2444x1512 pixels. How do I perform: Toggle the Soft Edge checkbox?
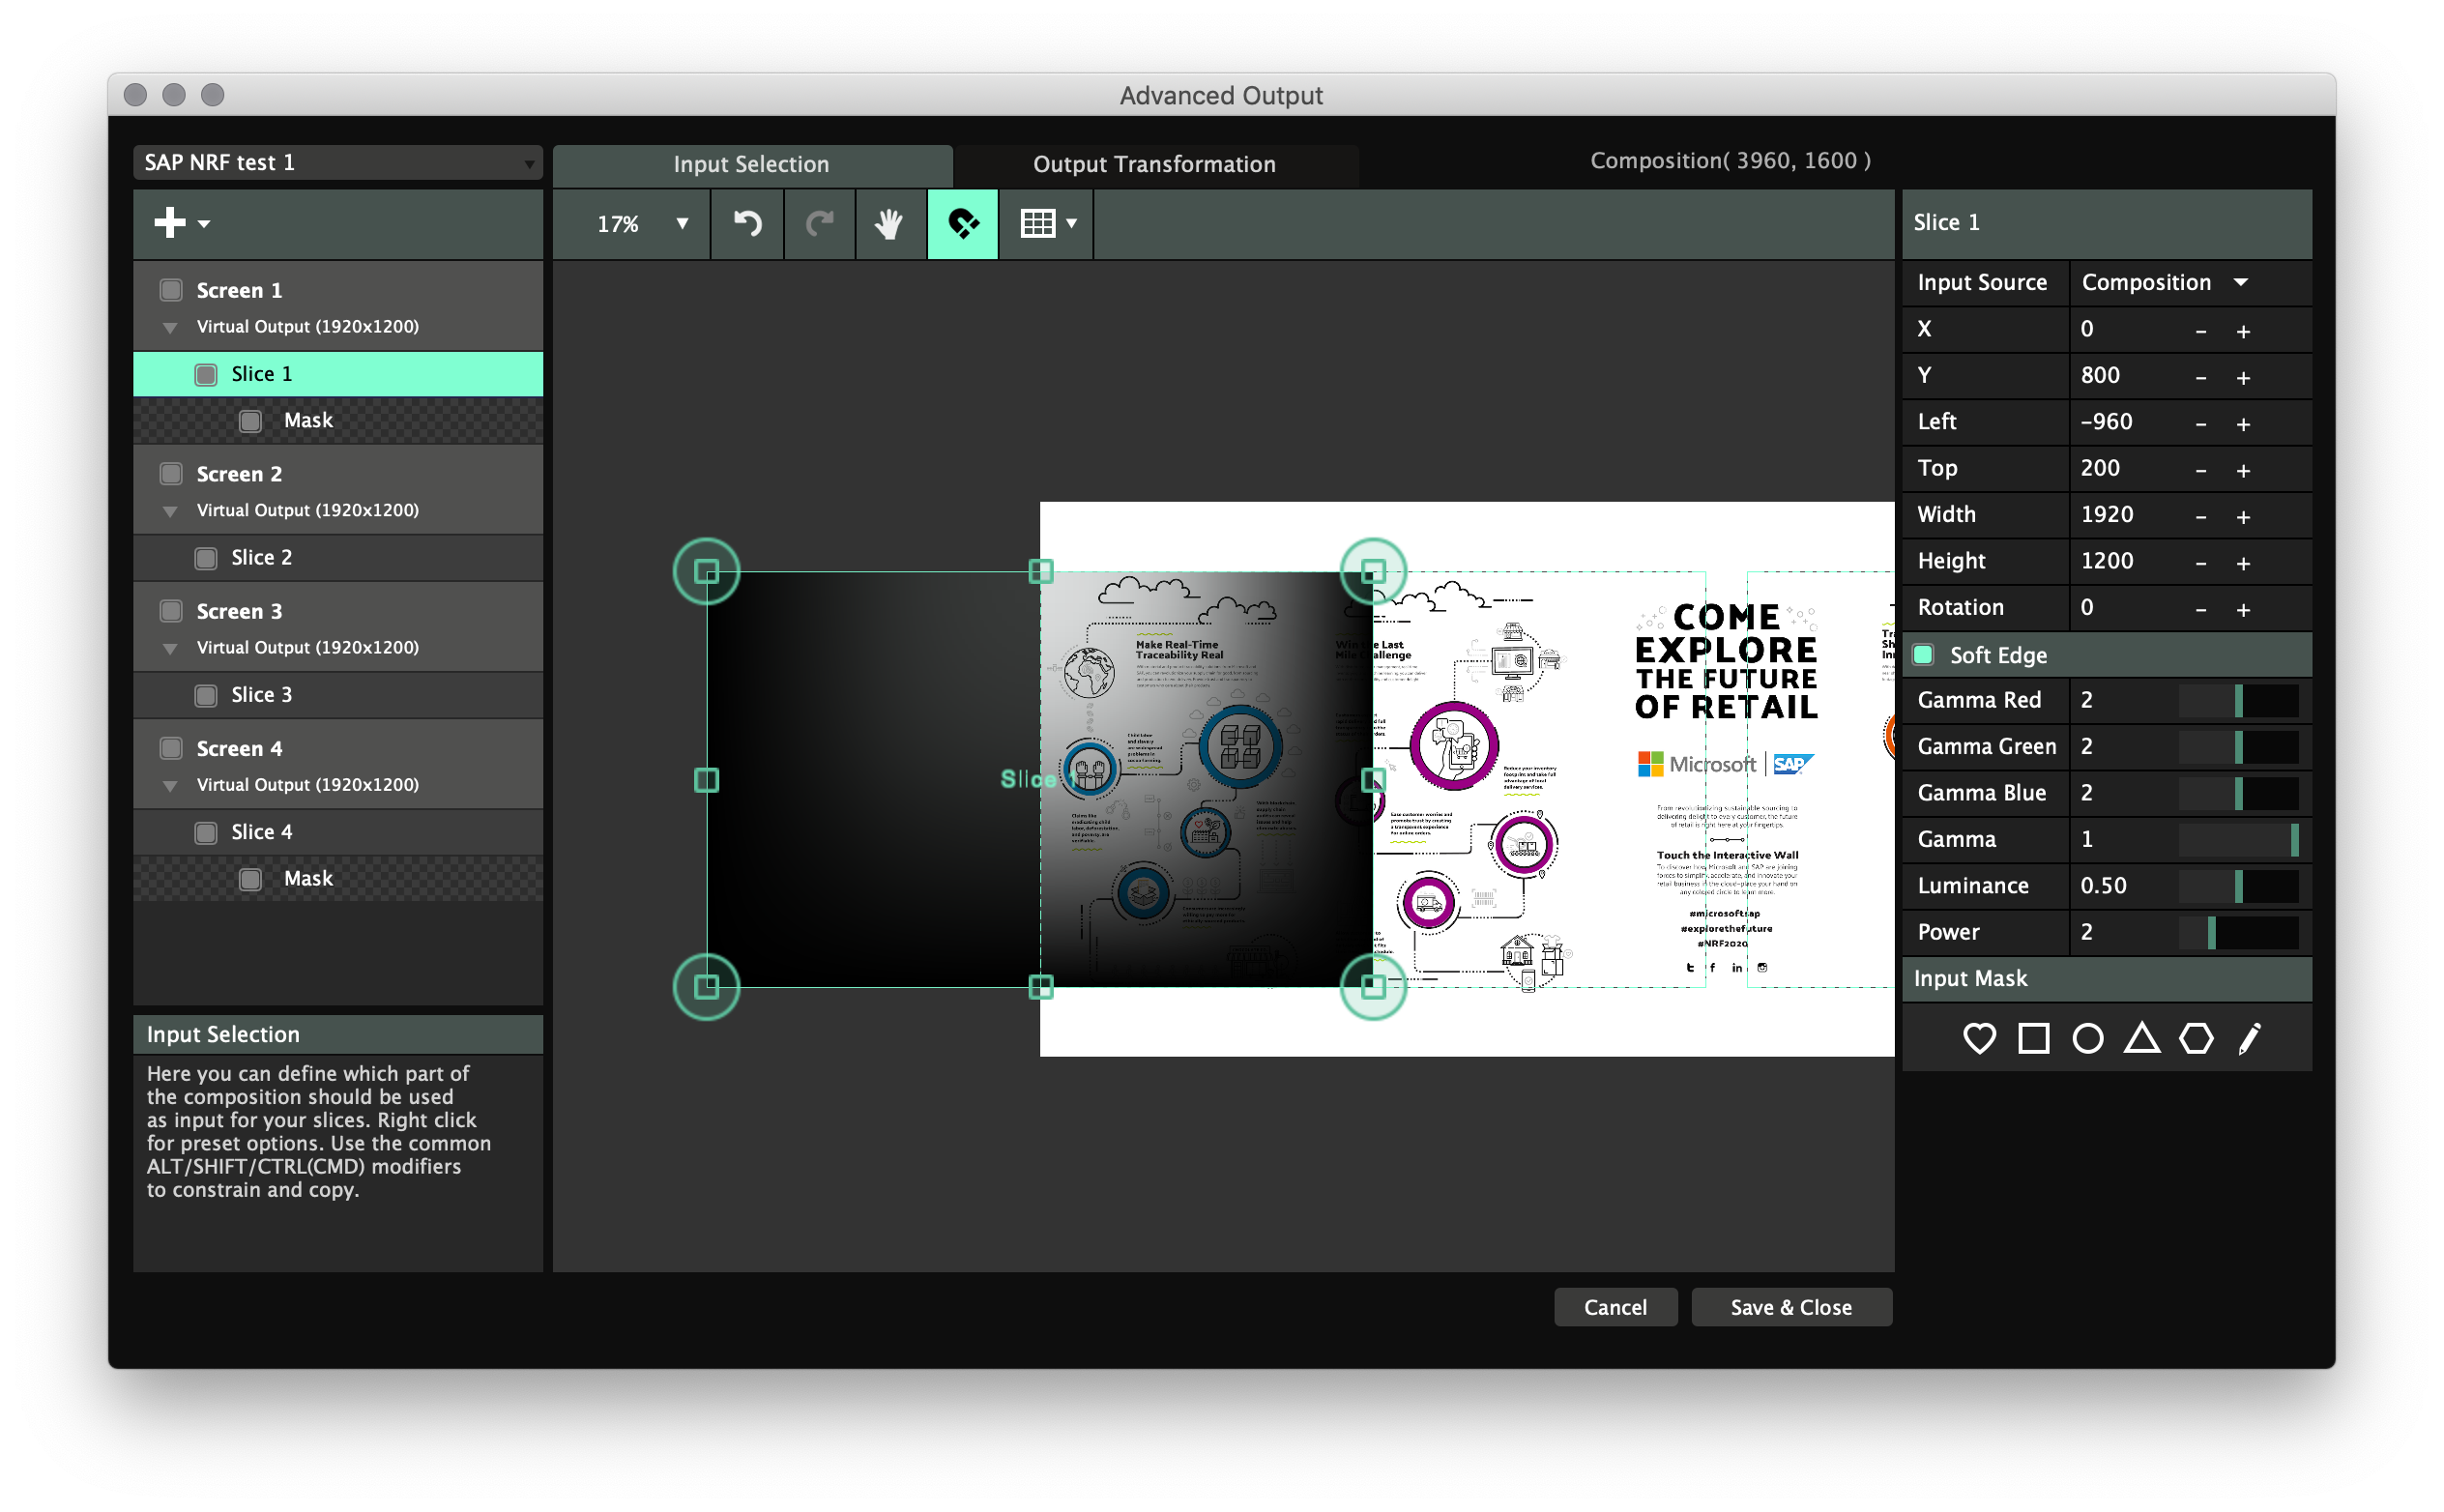coord(1923,655)
